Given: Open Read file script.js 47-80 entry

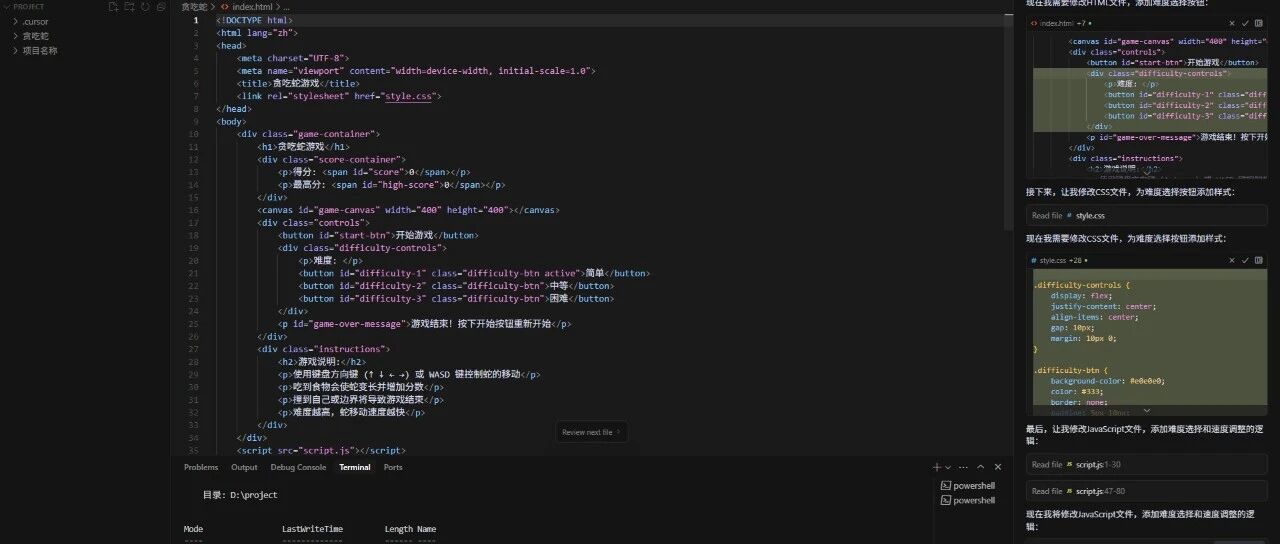Looking at the screenshot, I should (1147, 491).
